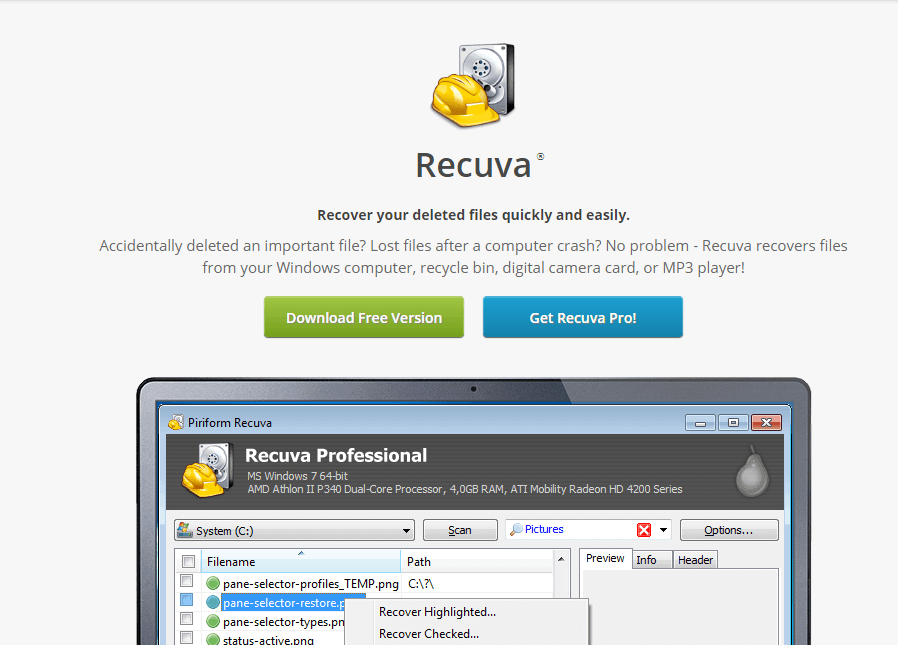The image size is (898, 663).
Task: Switch to the Preview tab
Action: pyautogui.click(x=605, y=558)
